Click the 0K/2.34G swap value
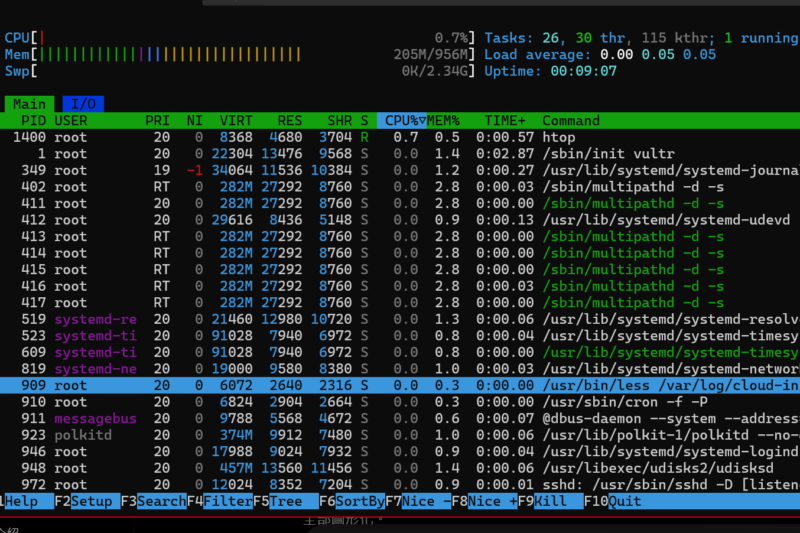The image size is (800, 533). click(434, 71)
